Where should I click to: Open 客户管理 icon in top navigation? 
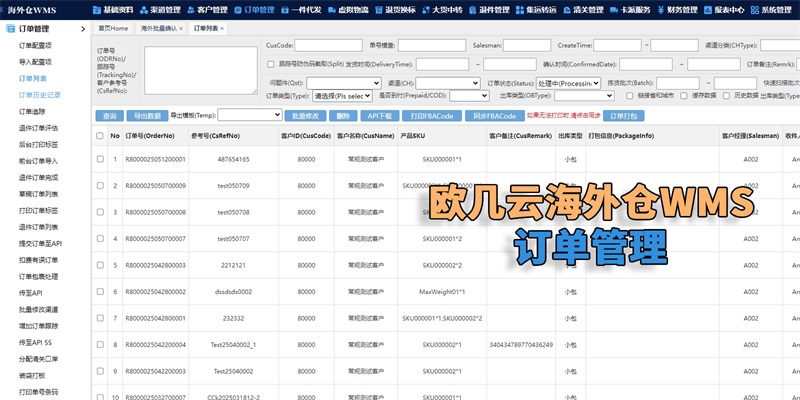pos(191,10)
